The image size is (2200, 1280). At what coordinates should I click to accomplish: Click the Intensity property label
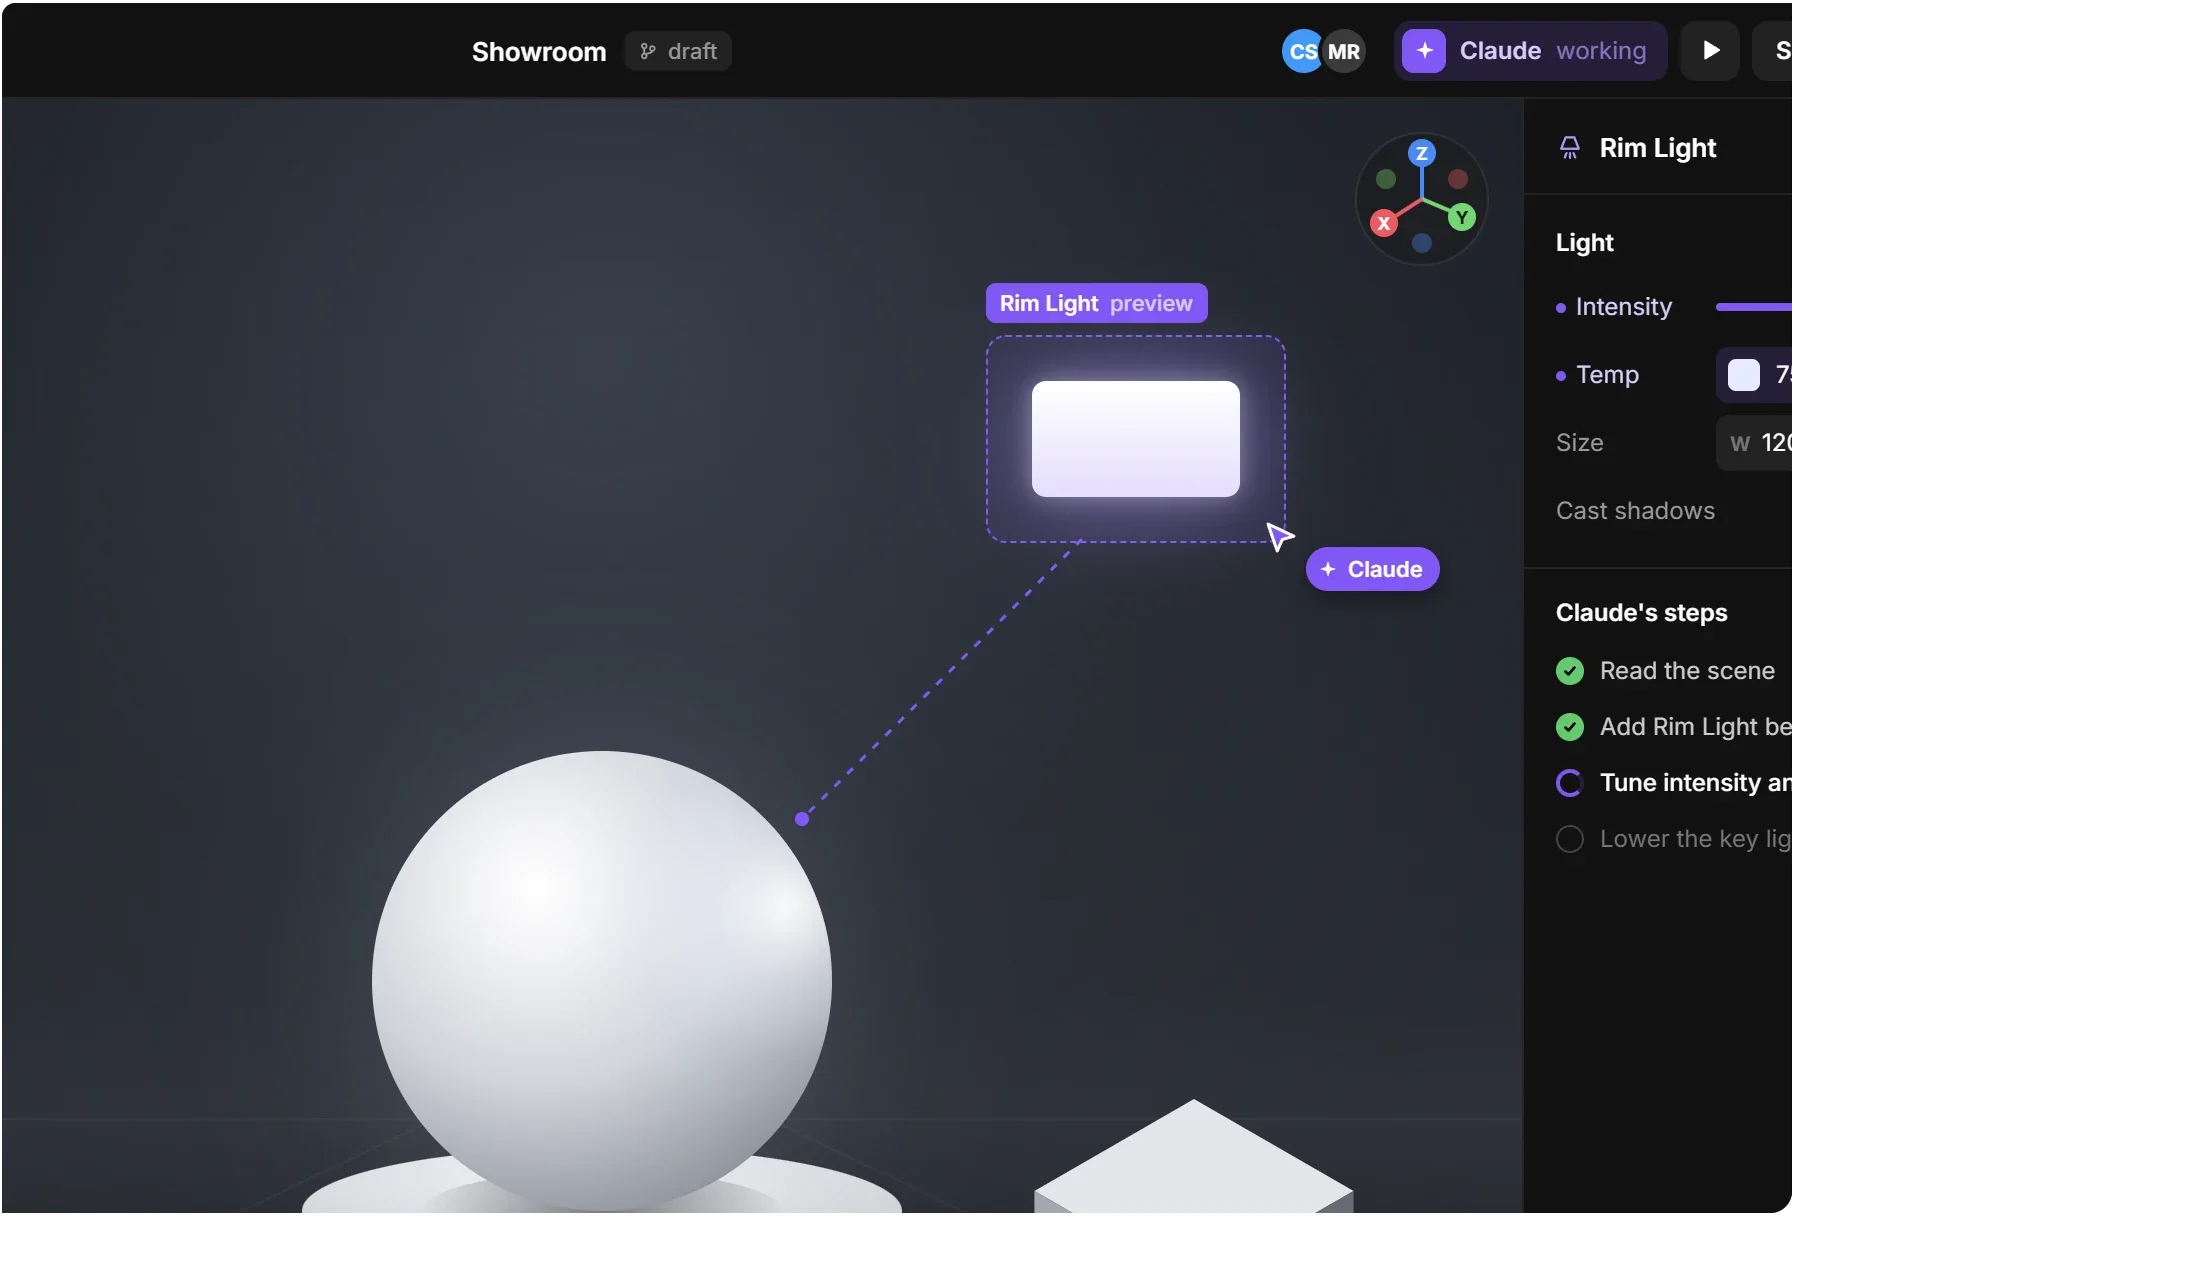(x=1624, y=307)
